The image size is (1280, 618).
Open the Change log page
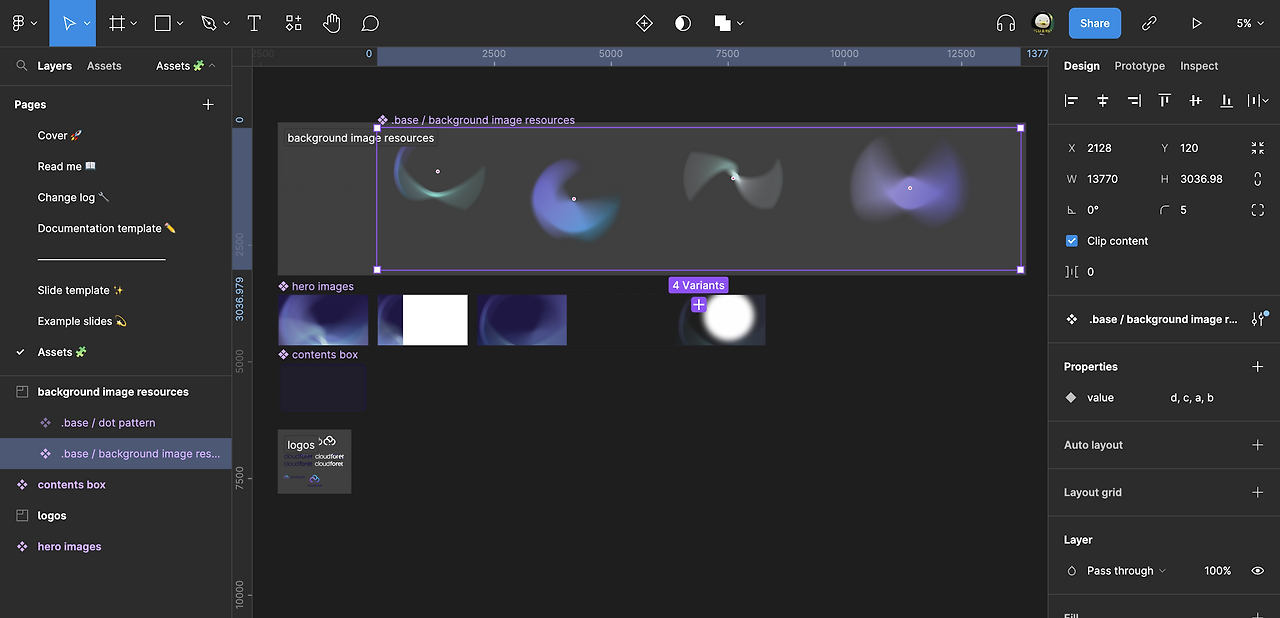click(x=73, y=198)
